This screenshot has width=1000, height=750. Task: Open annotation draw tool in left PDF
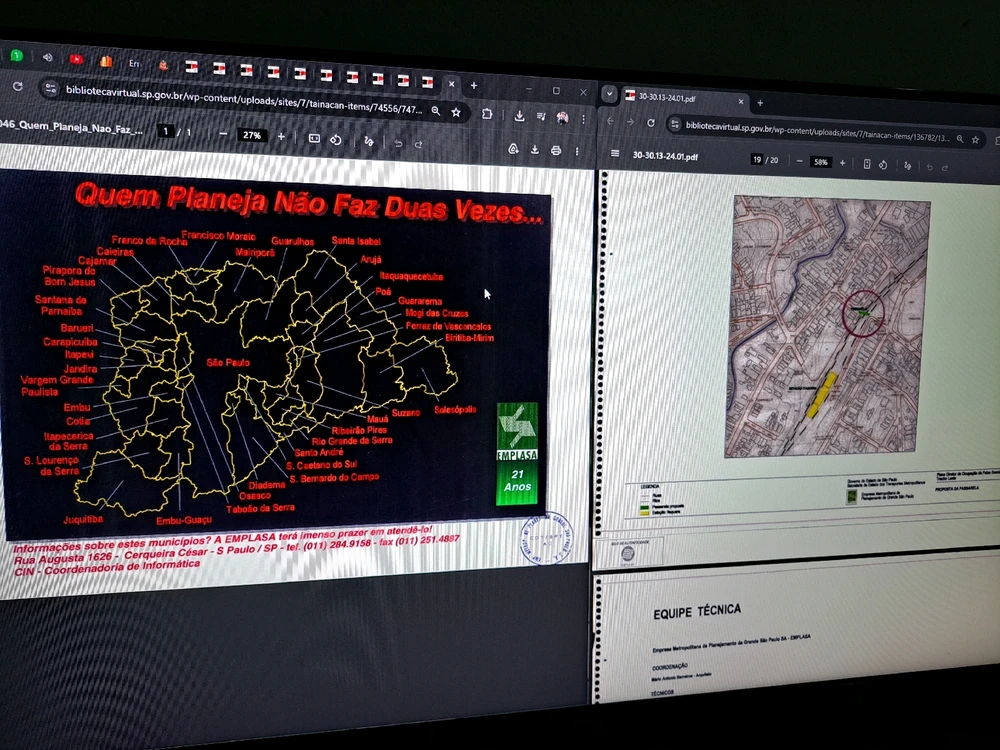pyautogui.click(x=369, y=141)
